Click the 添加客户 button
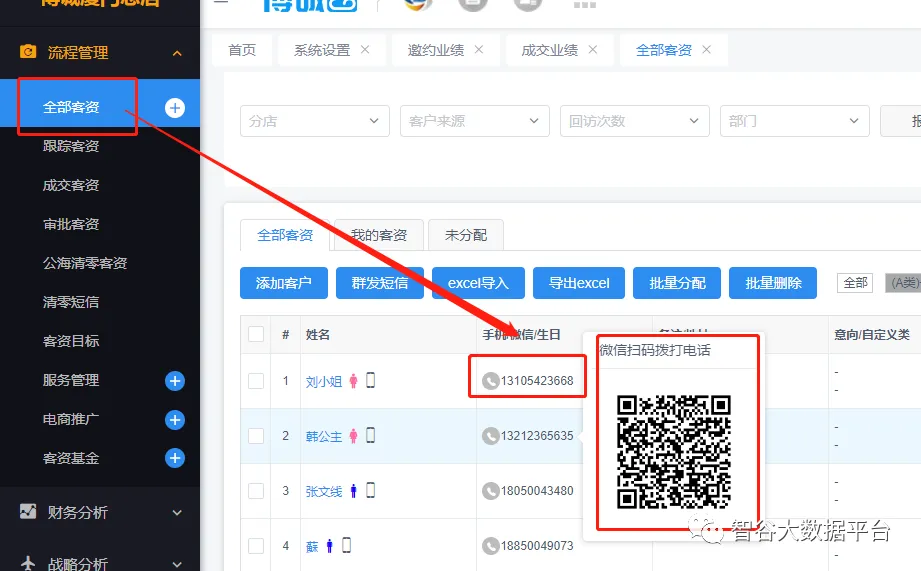 tap(284, 283)
